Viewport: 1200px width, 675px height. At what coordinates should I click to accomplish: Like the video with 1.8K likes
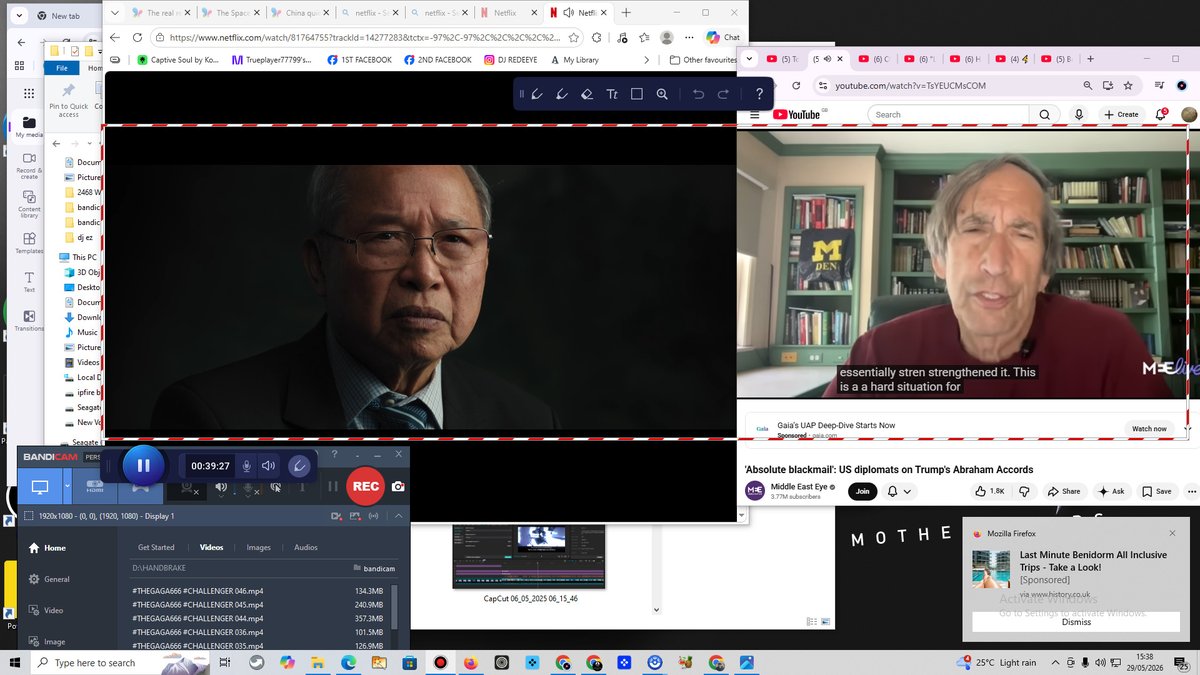(989, 491)
